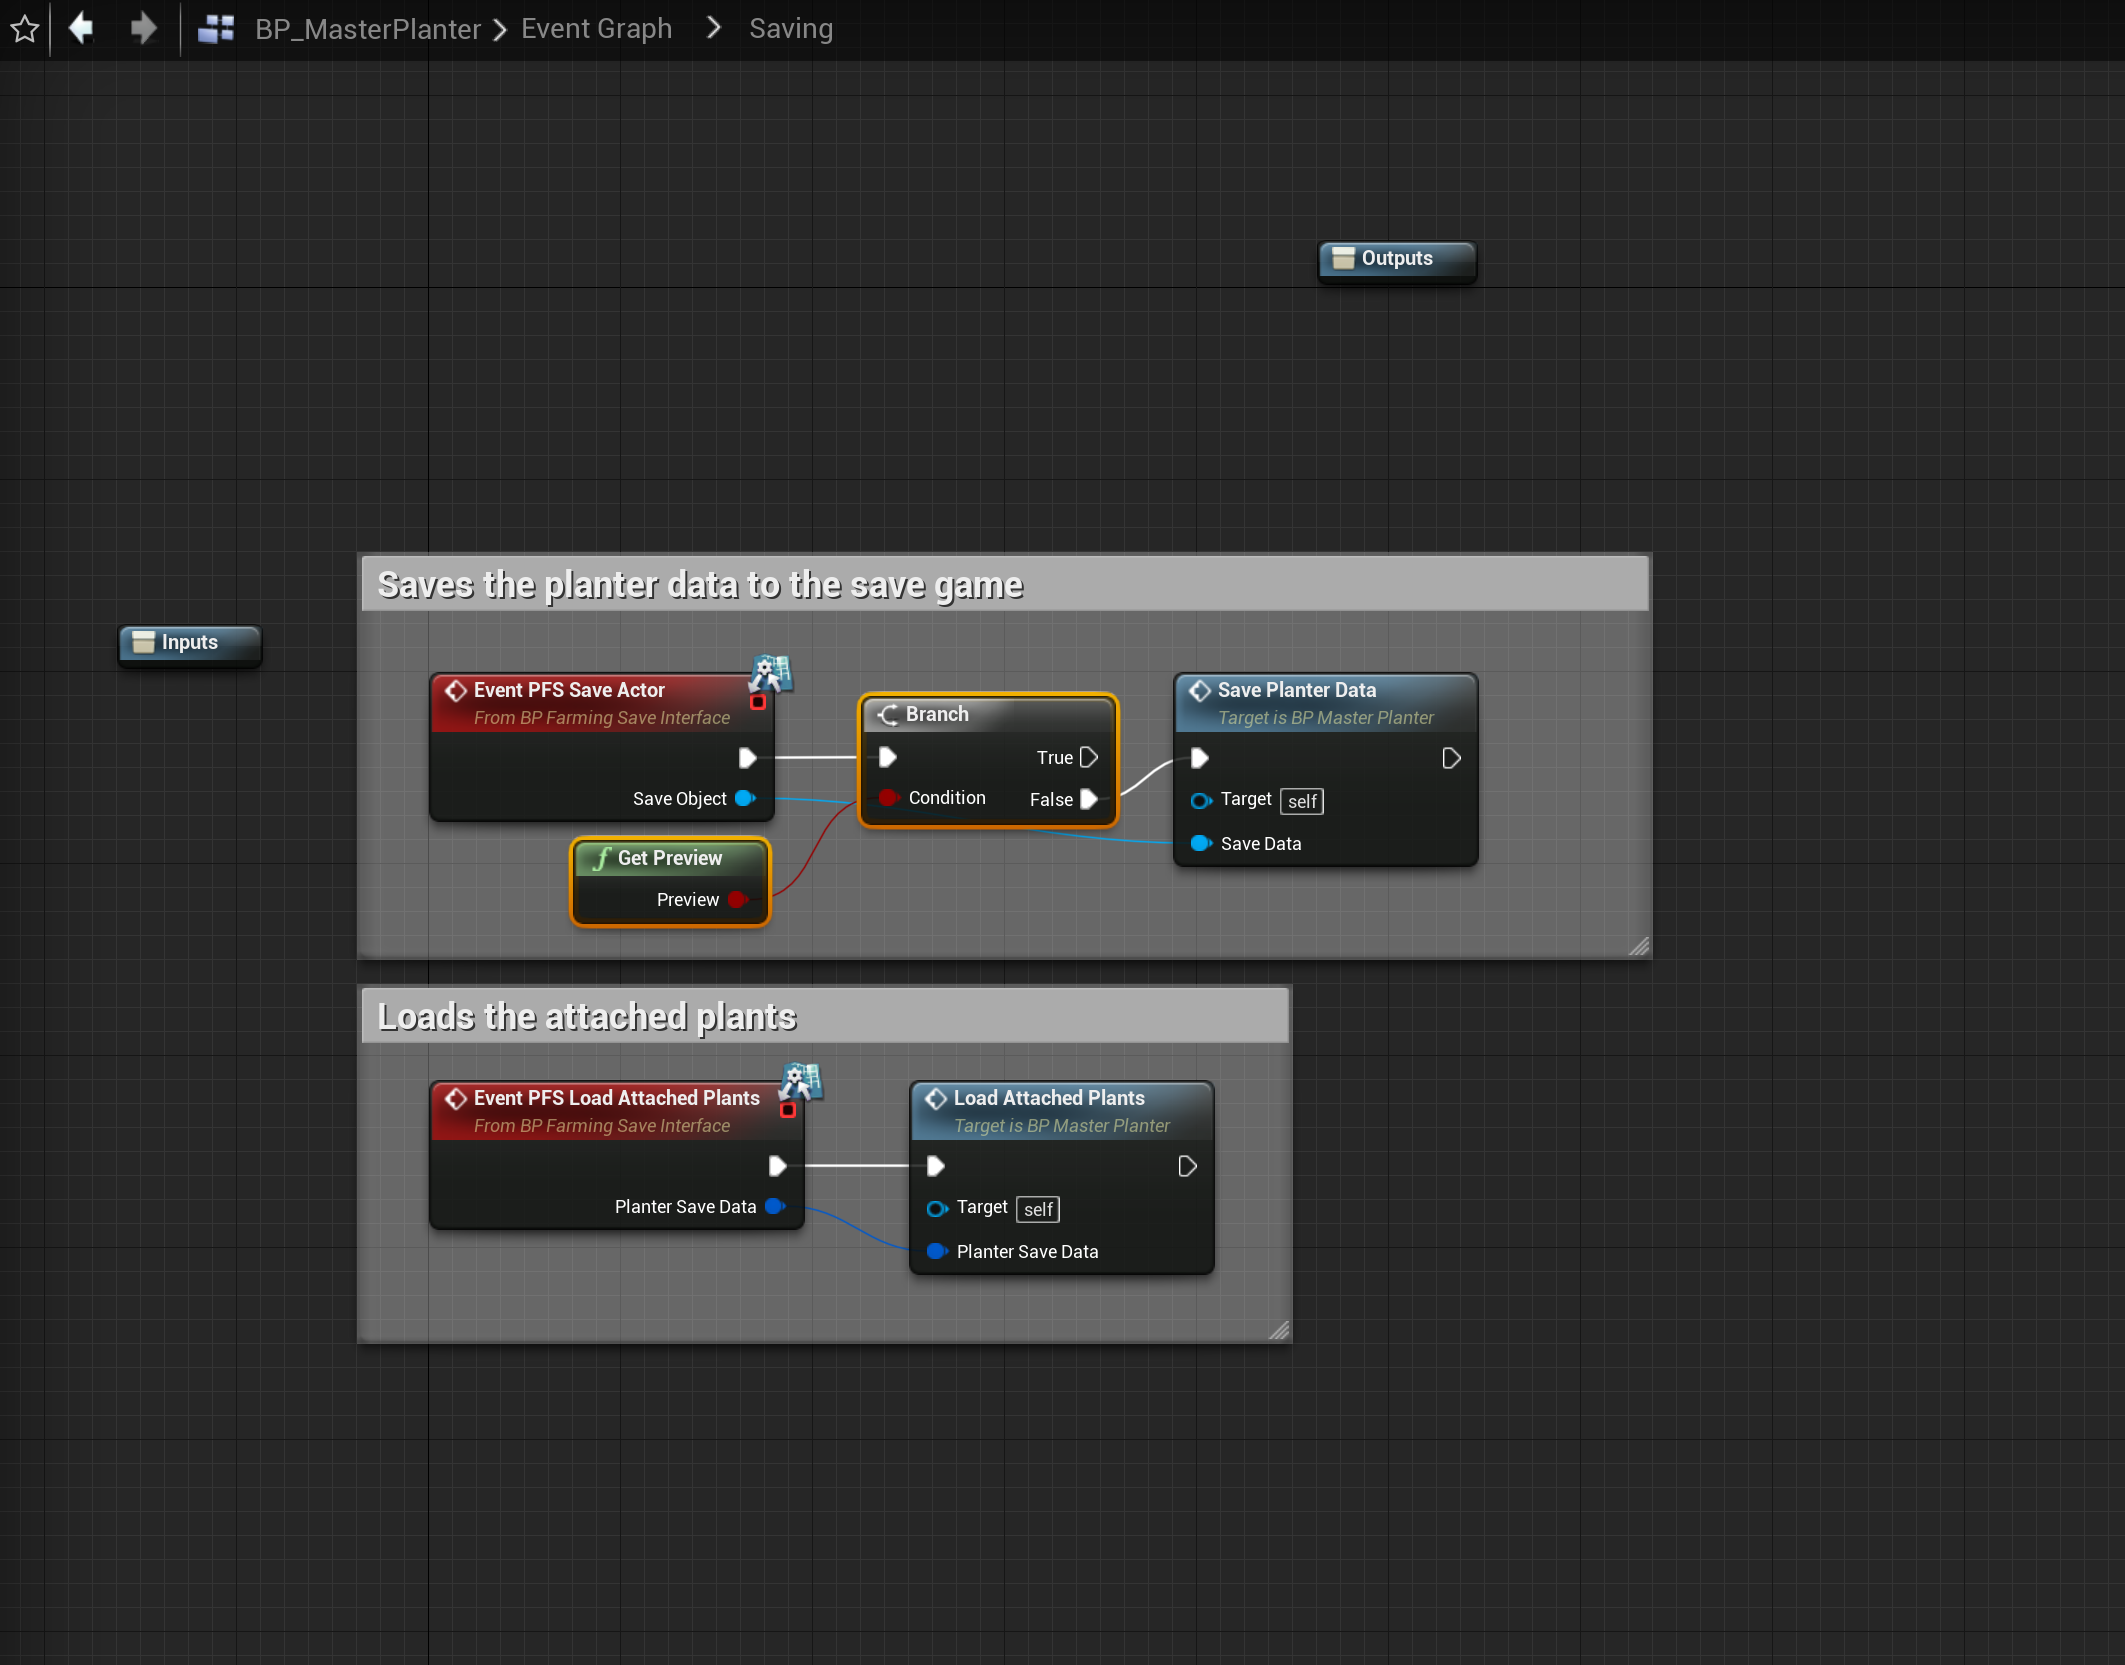Click the interface icon on Event PFS Save Actor
This screenshot has width=2125, height=1665.
tap(771, 674)
